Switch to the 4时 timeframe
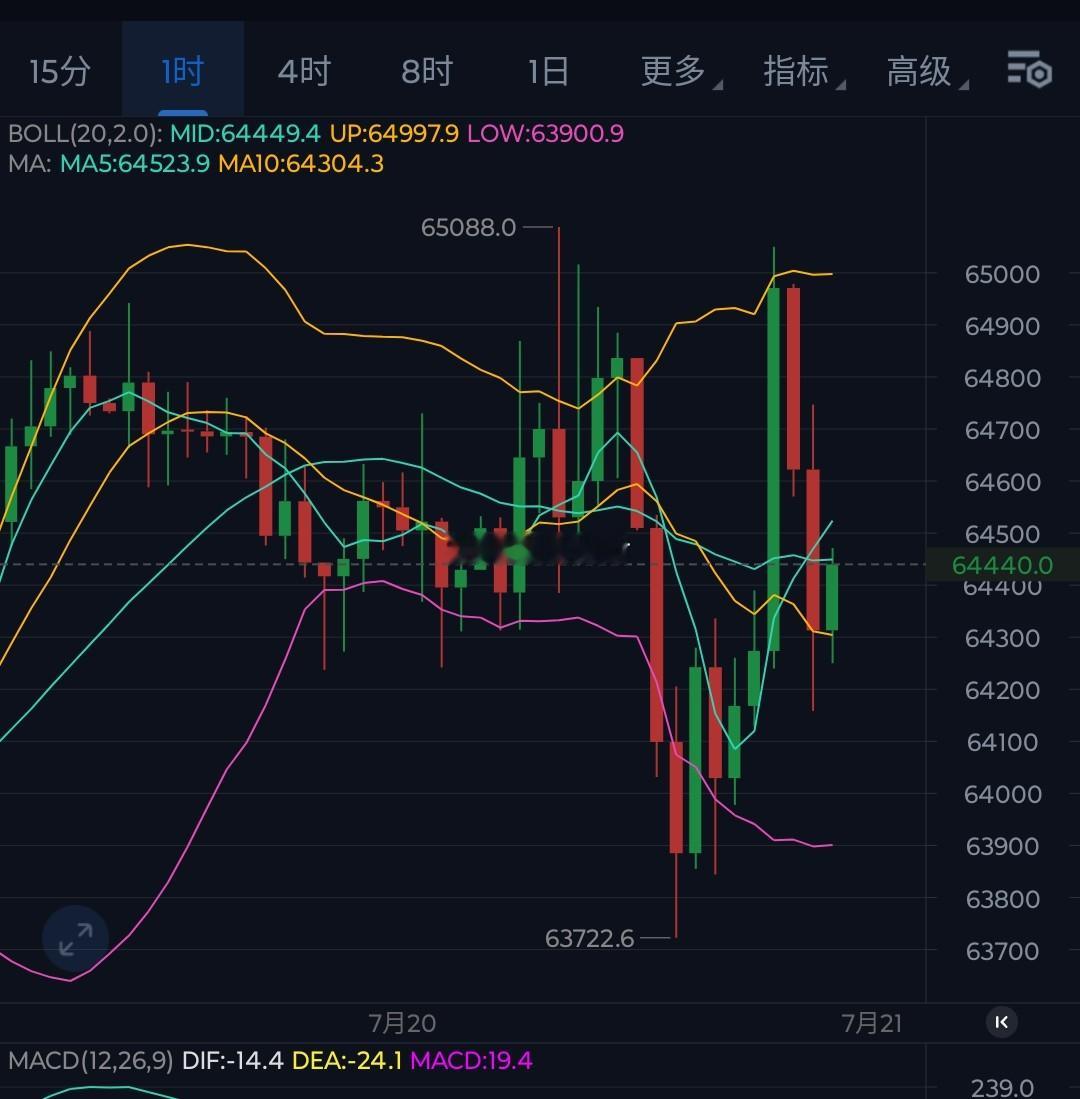 (304, 71)
